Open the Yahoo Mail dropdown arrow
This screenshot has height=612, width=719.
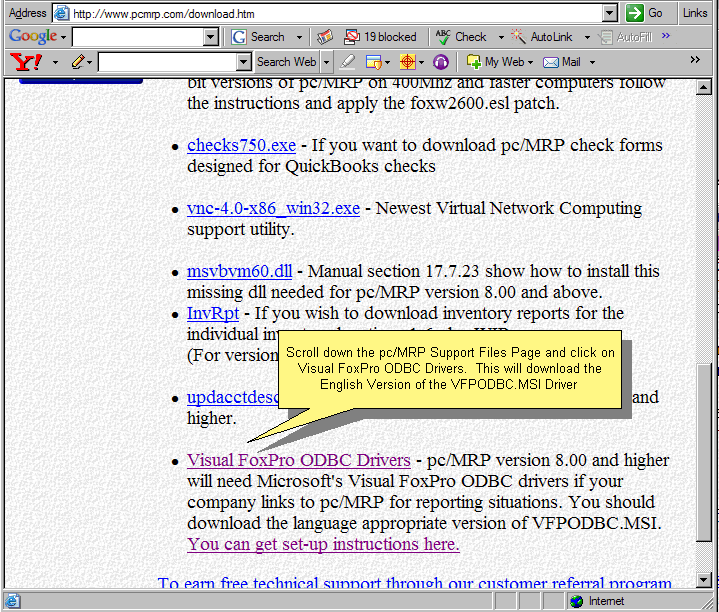point(592,62)
